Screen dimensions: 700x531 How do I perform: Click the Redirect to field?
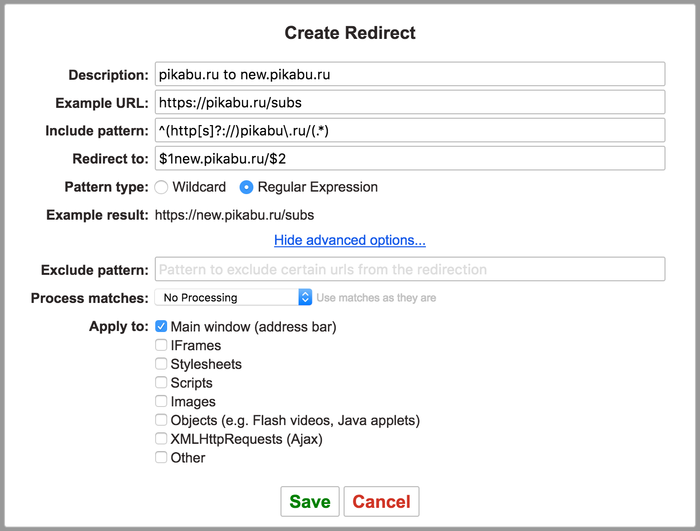[410, 158]
